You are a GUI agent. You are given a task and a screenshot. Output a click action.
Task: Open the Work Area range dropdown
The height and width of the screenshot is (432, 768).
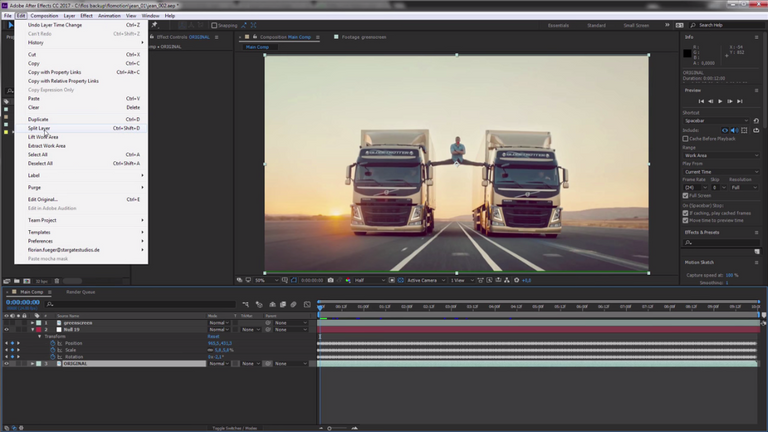click(721, 155)
